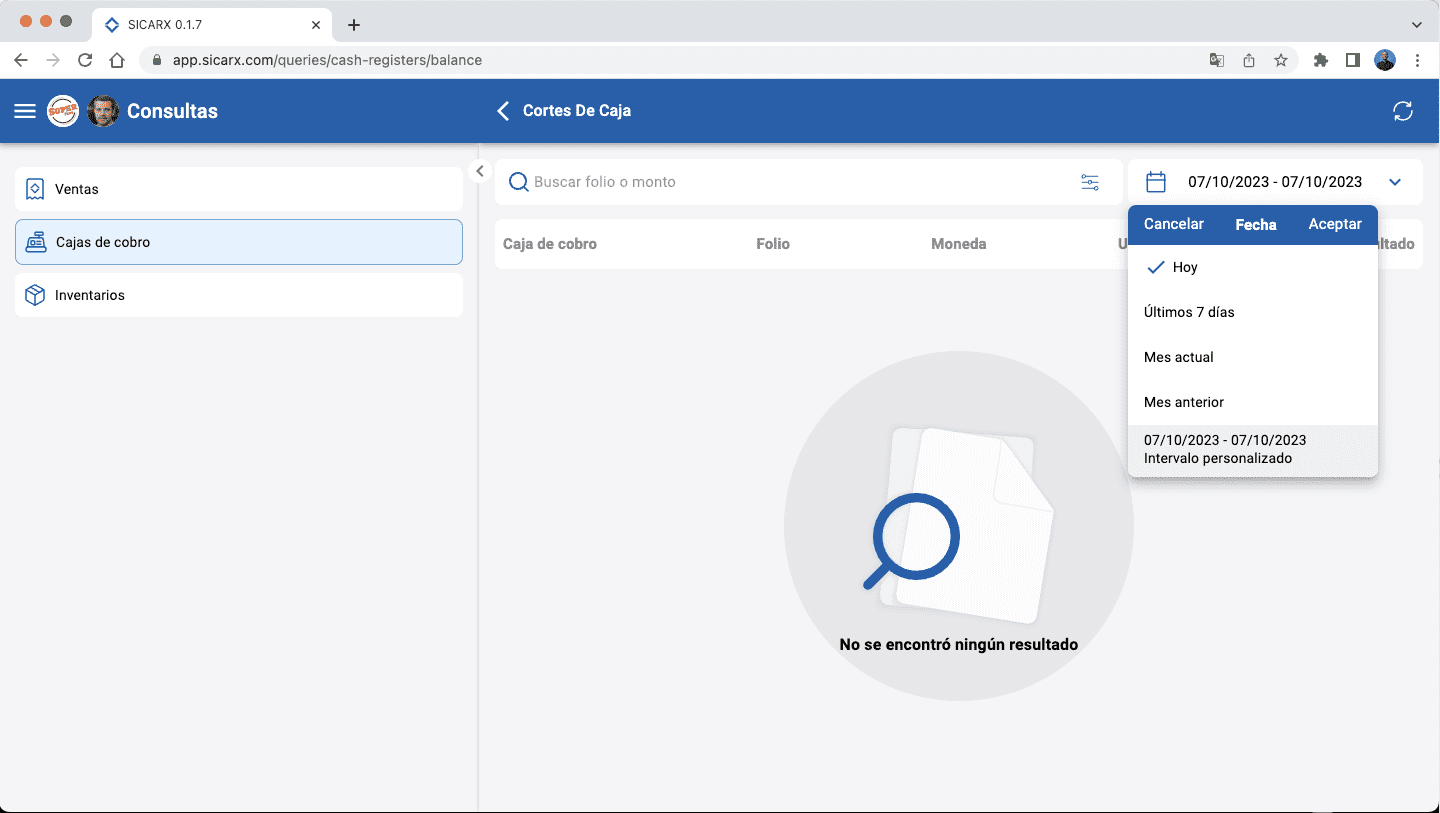Select the Hoy date option
1440x813 pixels.
(x=1185, y=267)
